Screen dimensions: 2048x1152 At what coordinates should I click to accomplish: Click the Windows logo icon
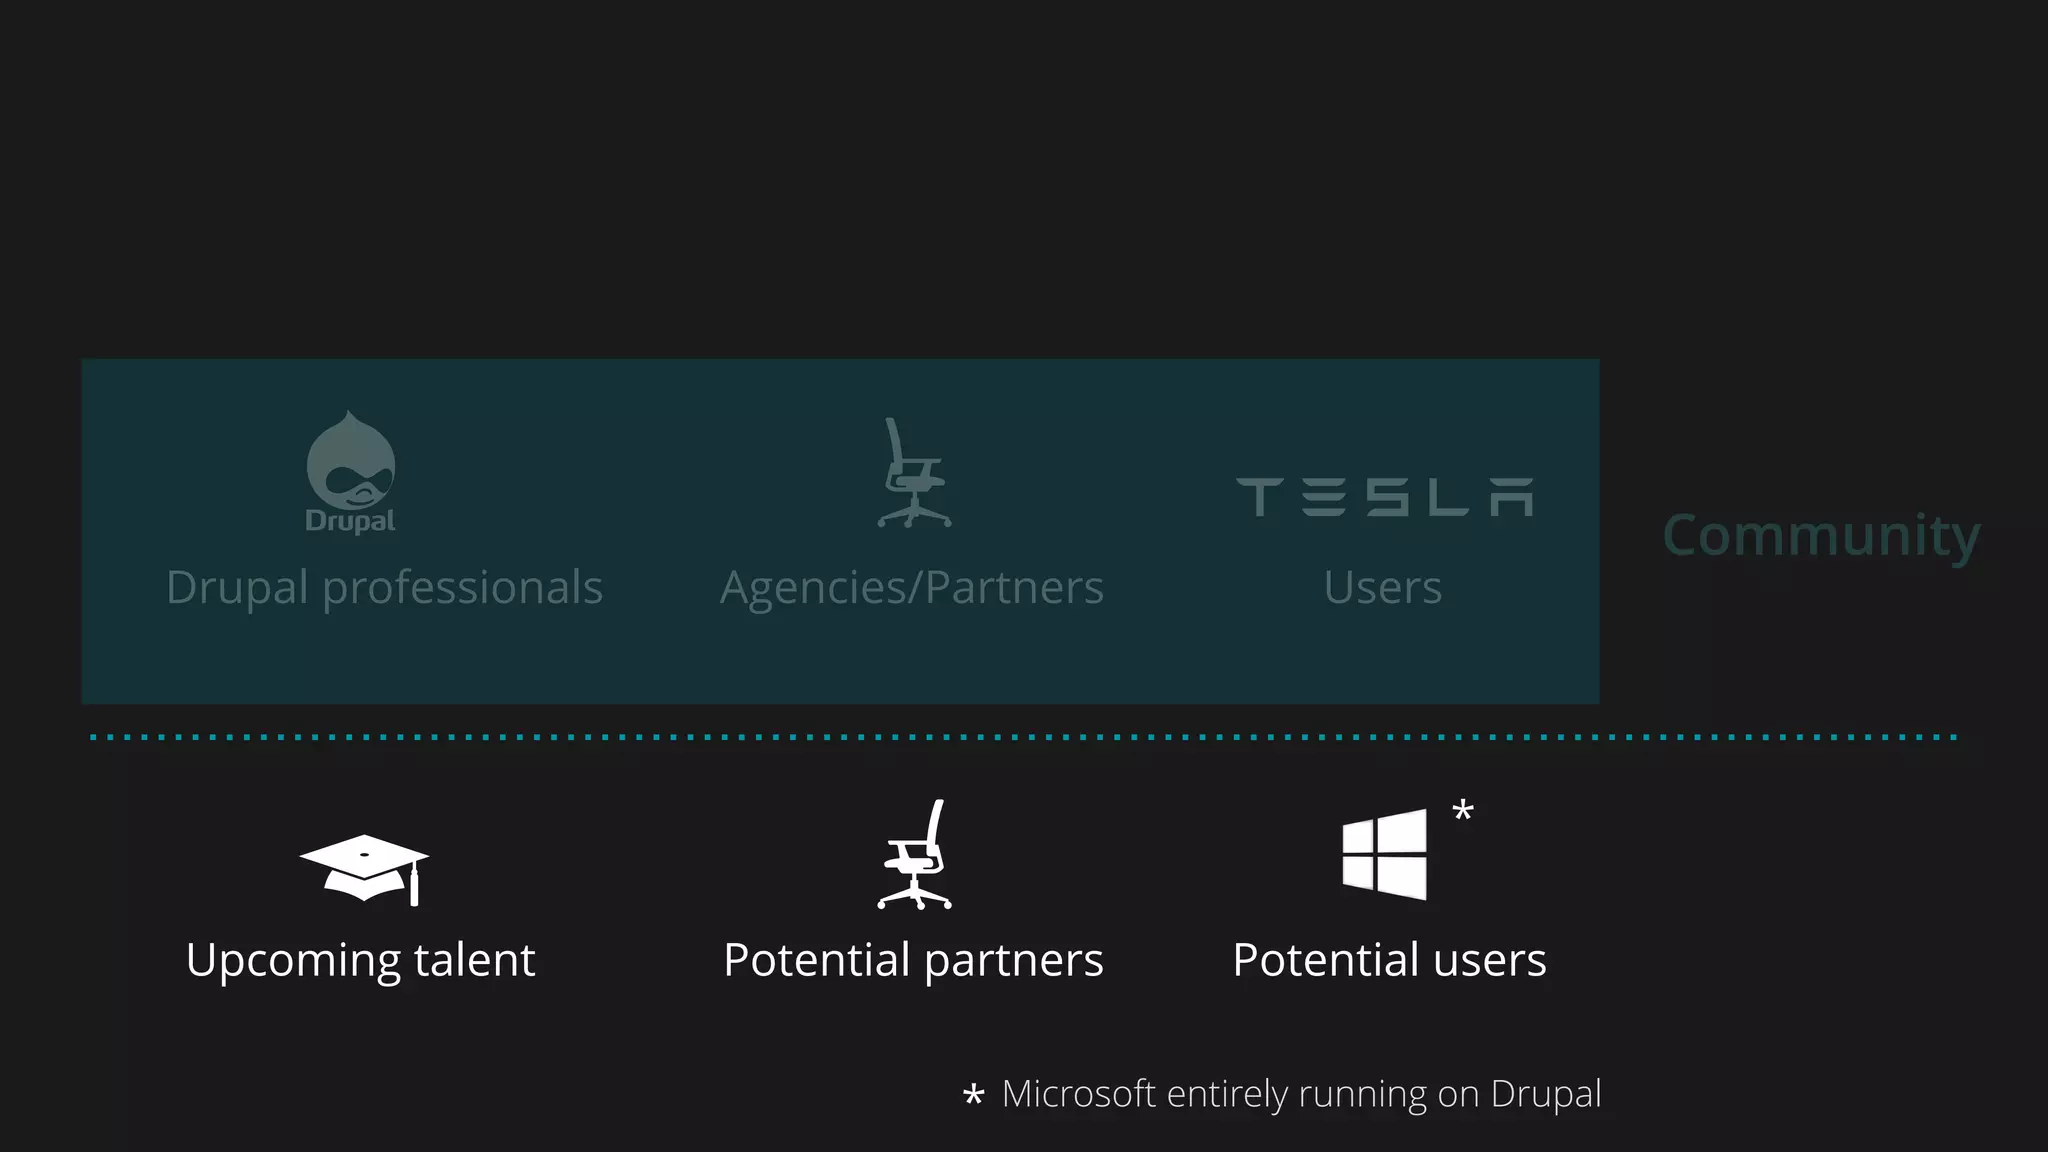[1385, 855]
